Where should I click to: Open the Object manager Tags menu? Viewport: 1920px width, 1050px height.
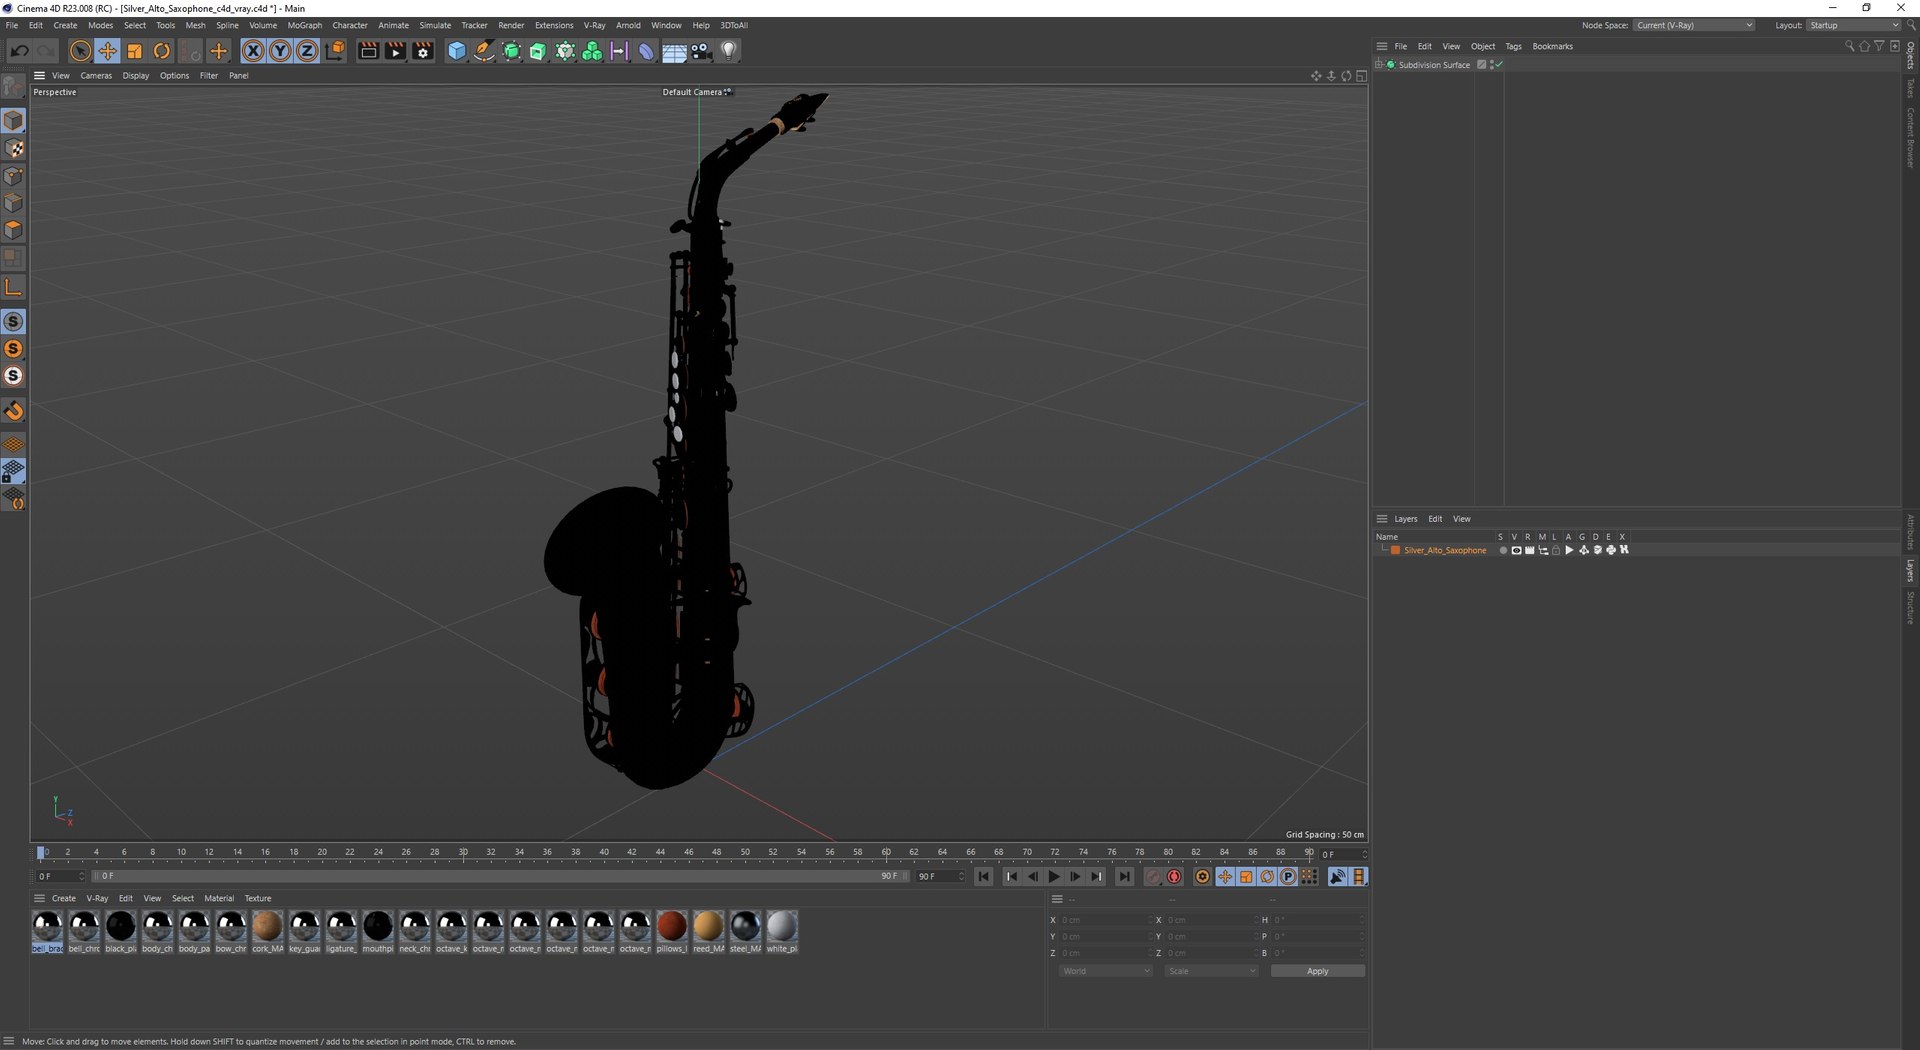coord(1513,46)
